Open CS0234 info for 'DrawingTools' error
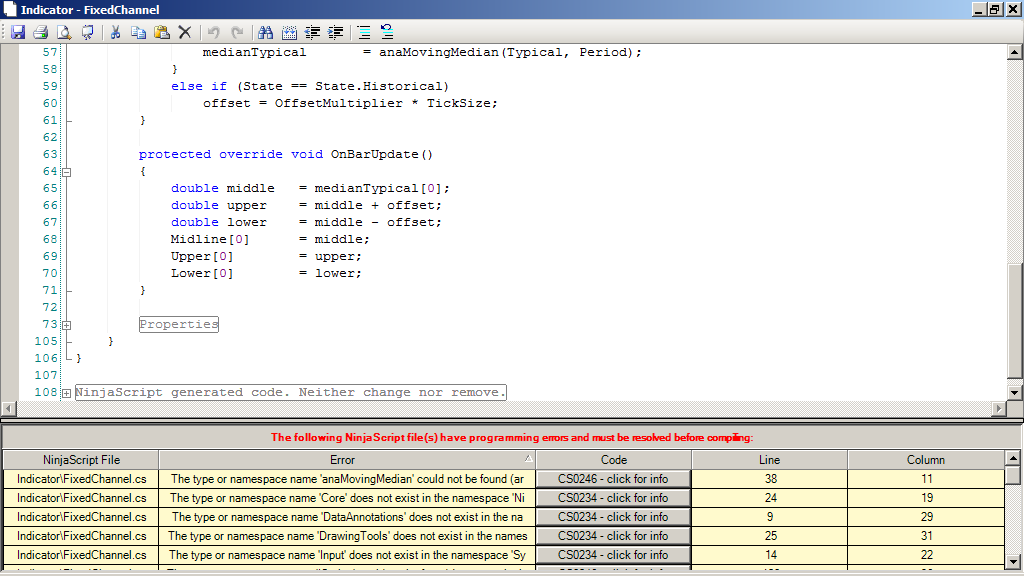 613,536
